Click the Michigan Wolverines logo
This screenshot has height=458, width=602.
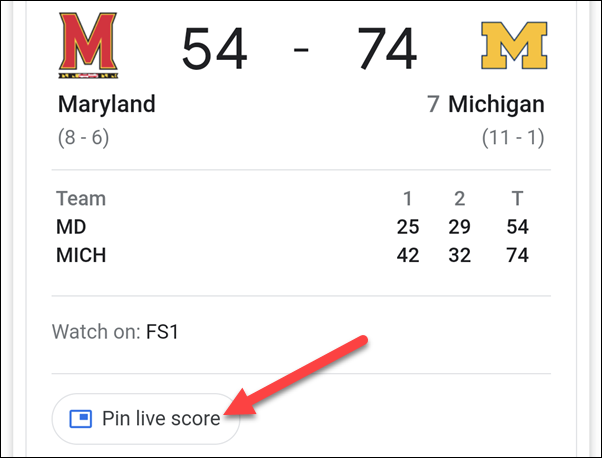tap(514, 45)
